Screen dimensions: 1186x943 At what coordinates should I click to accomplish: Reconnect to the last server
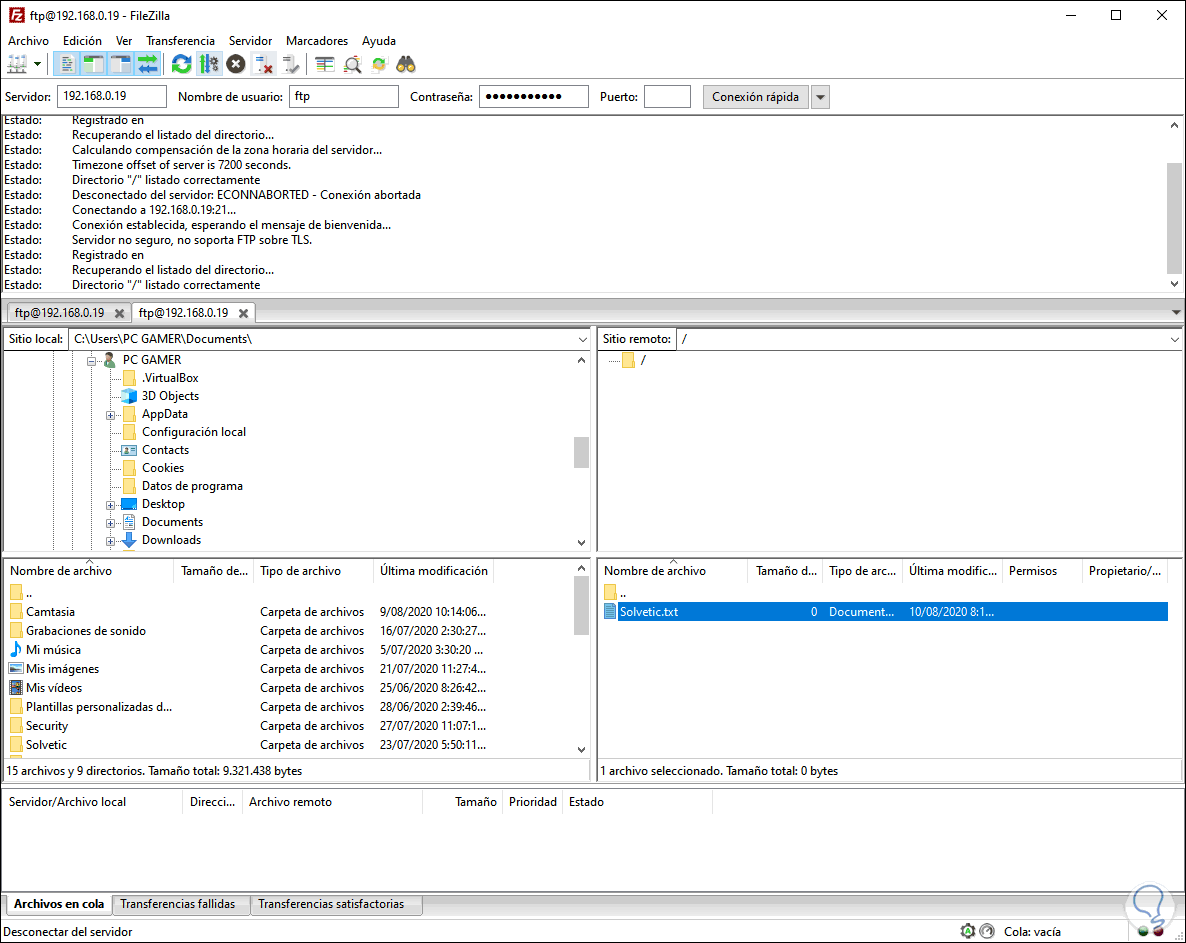(290, 64)
